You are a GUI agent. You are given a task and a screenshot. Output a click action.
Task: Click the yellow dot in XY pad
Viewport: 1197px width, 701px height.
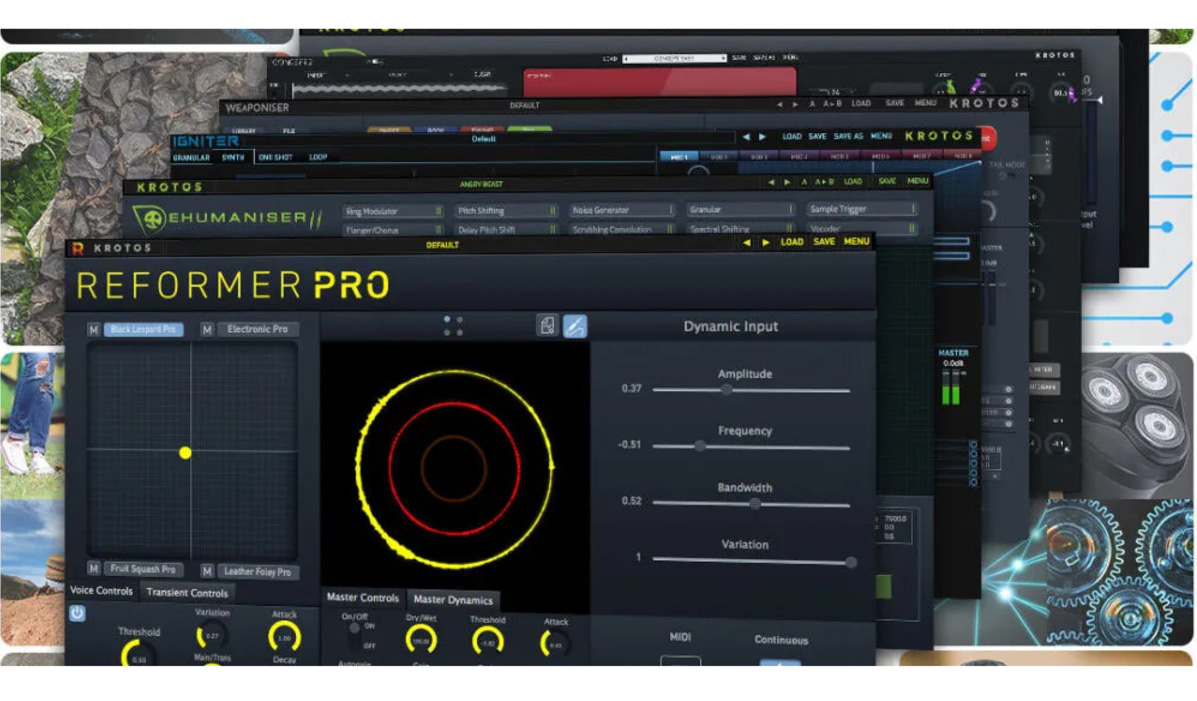click(x=185, y=453)
